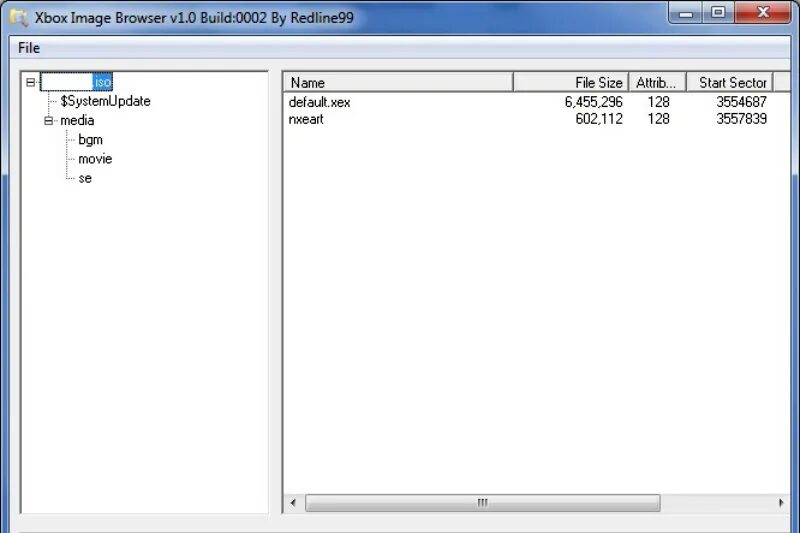Click file size value 6,455,296
Screen dimensions: 800x533
593,102
